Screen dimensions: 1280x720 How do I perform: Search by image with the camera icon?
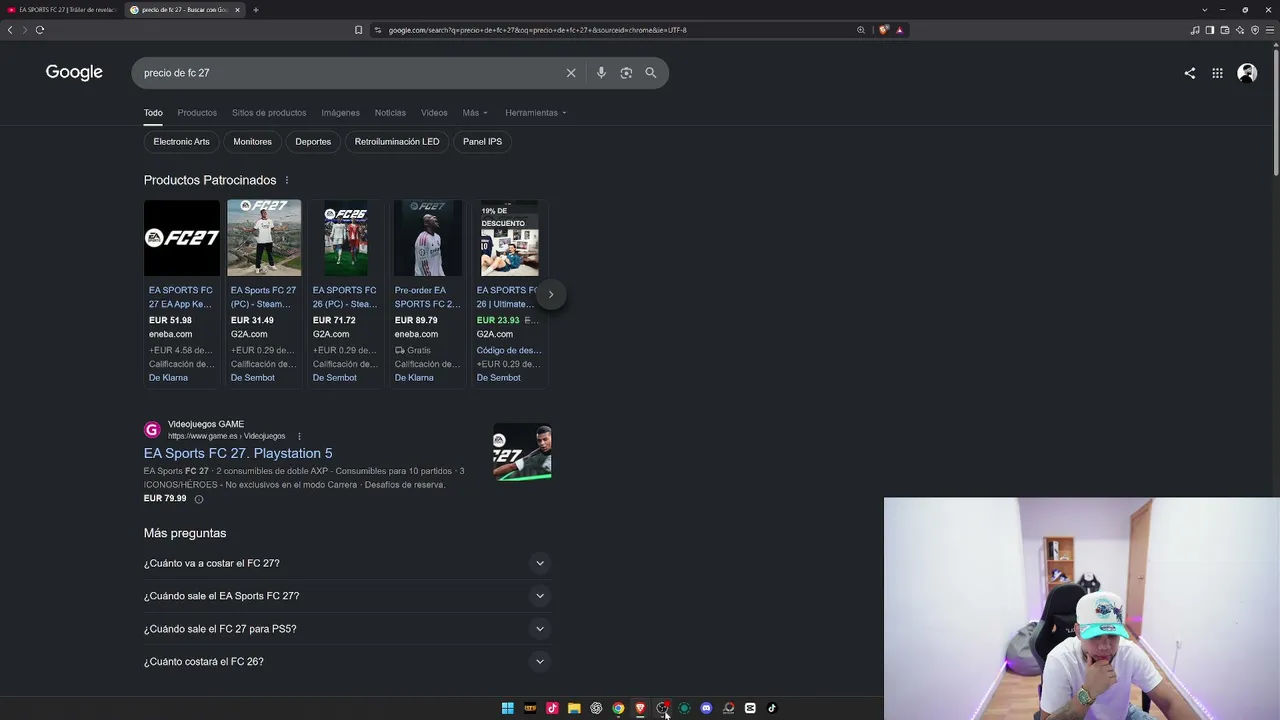[626, 73]
